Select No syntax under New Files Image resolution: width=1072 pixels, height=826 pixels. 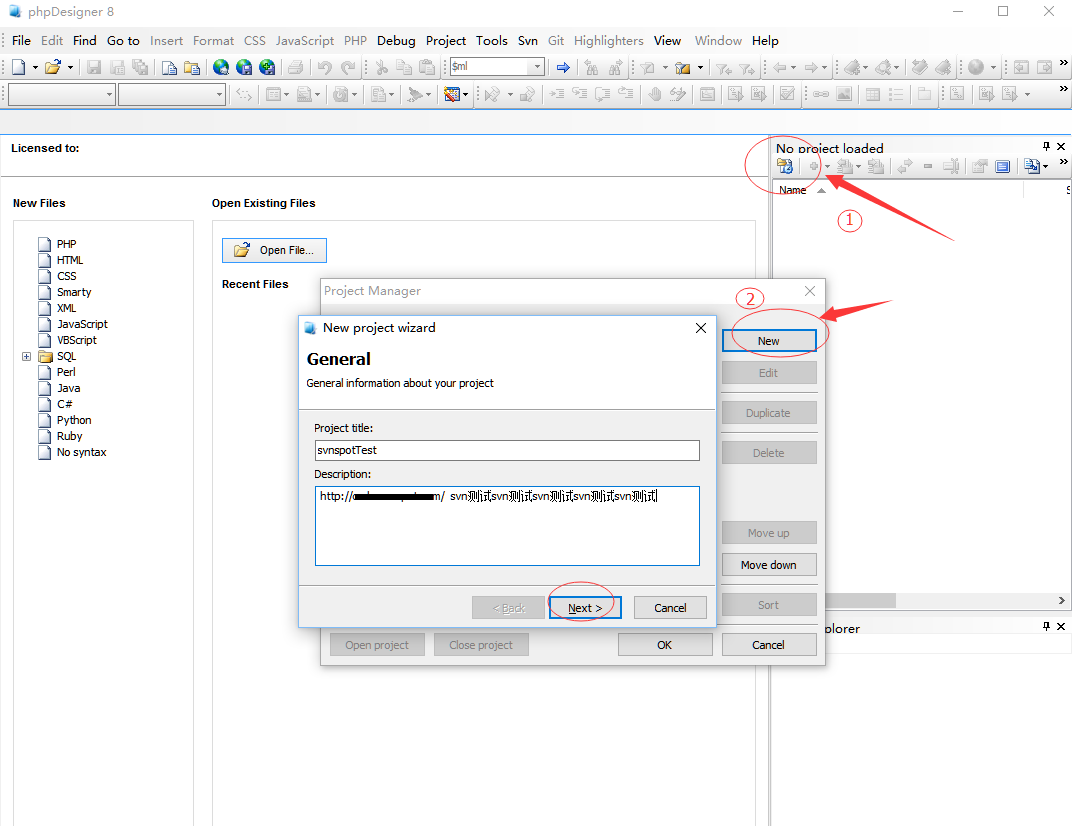(x=81, y=452)
